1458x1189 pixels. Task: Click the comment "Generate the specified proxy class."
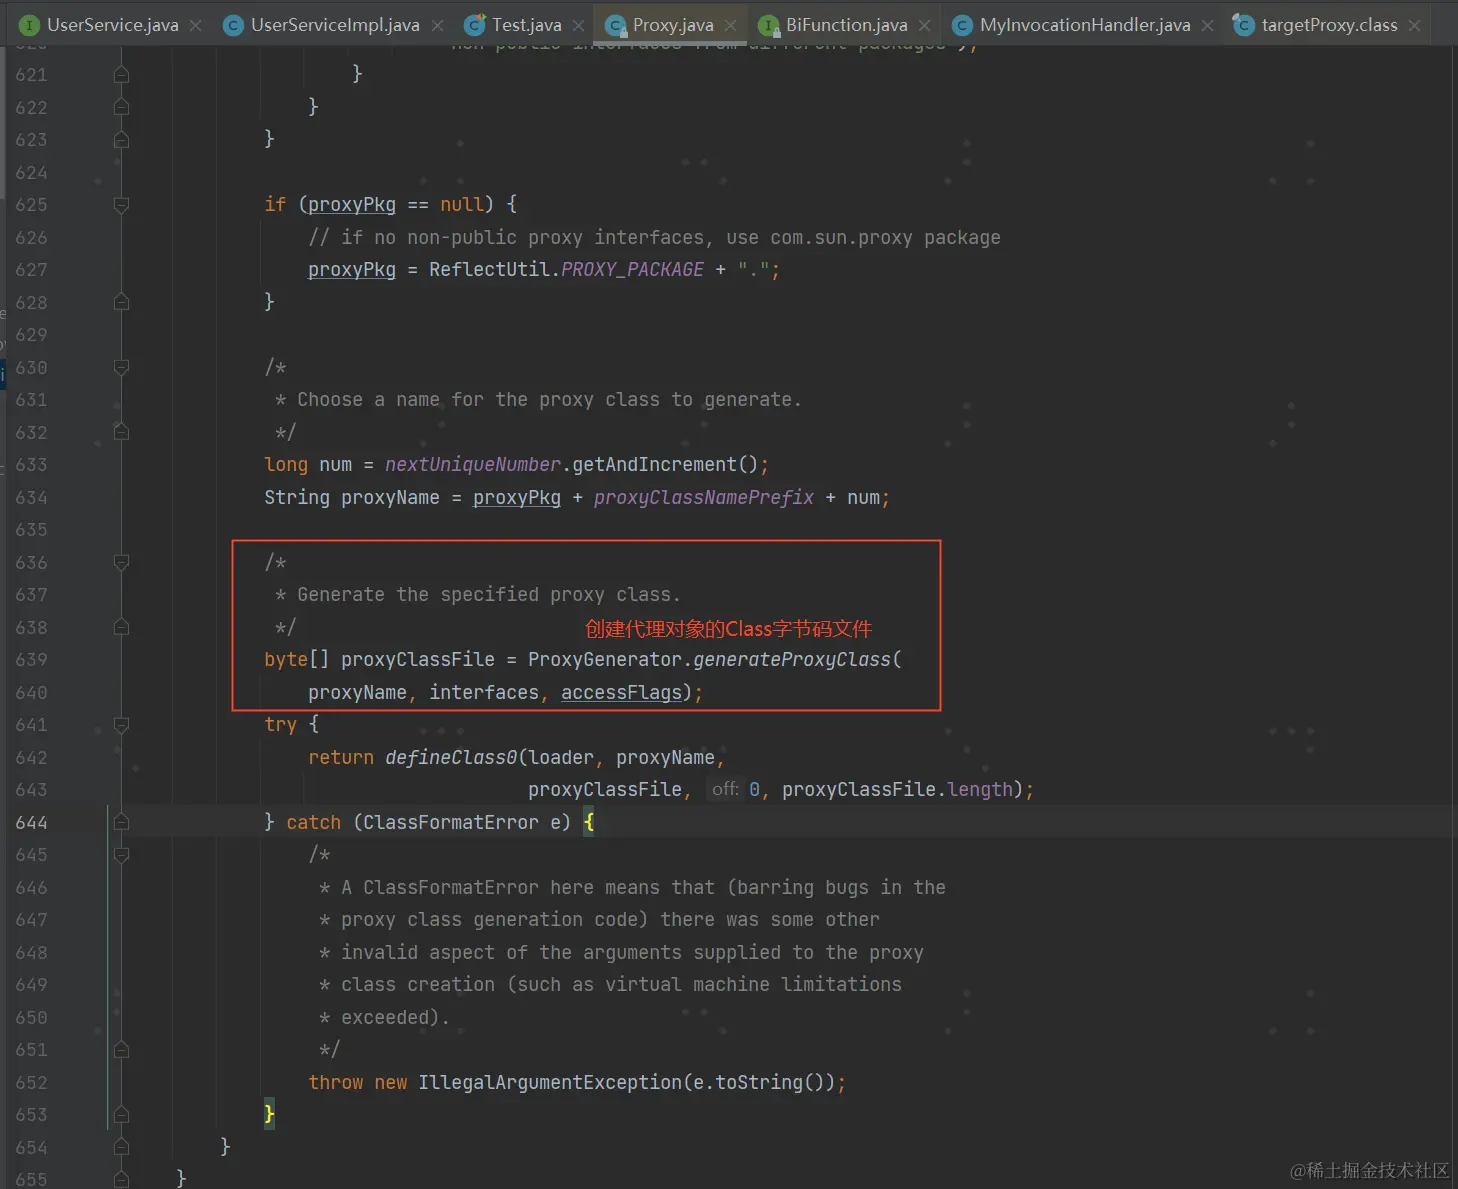[x=489, y=595]
